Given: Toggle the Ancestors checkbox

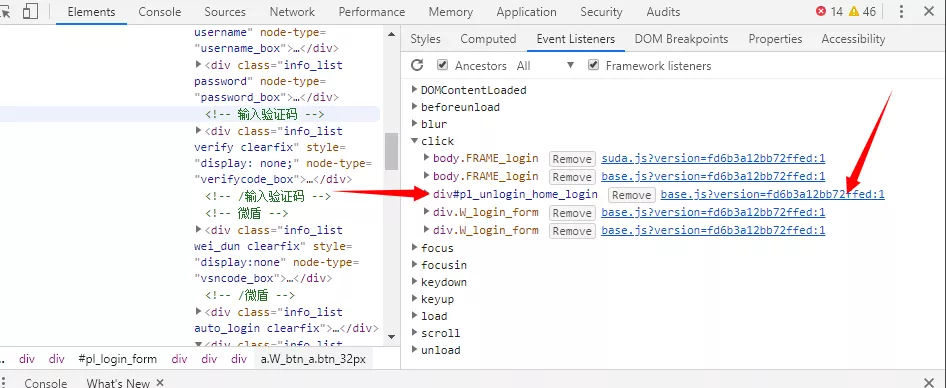Looking at the screenshot, I should [443, 65].
